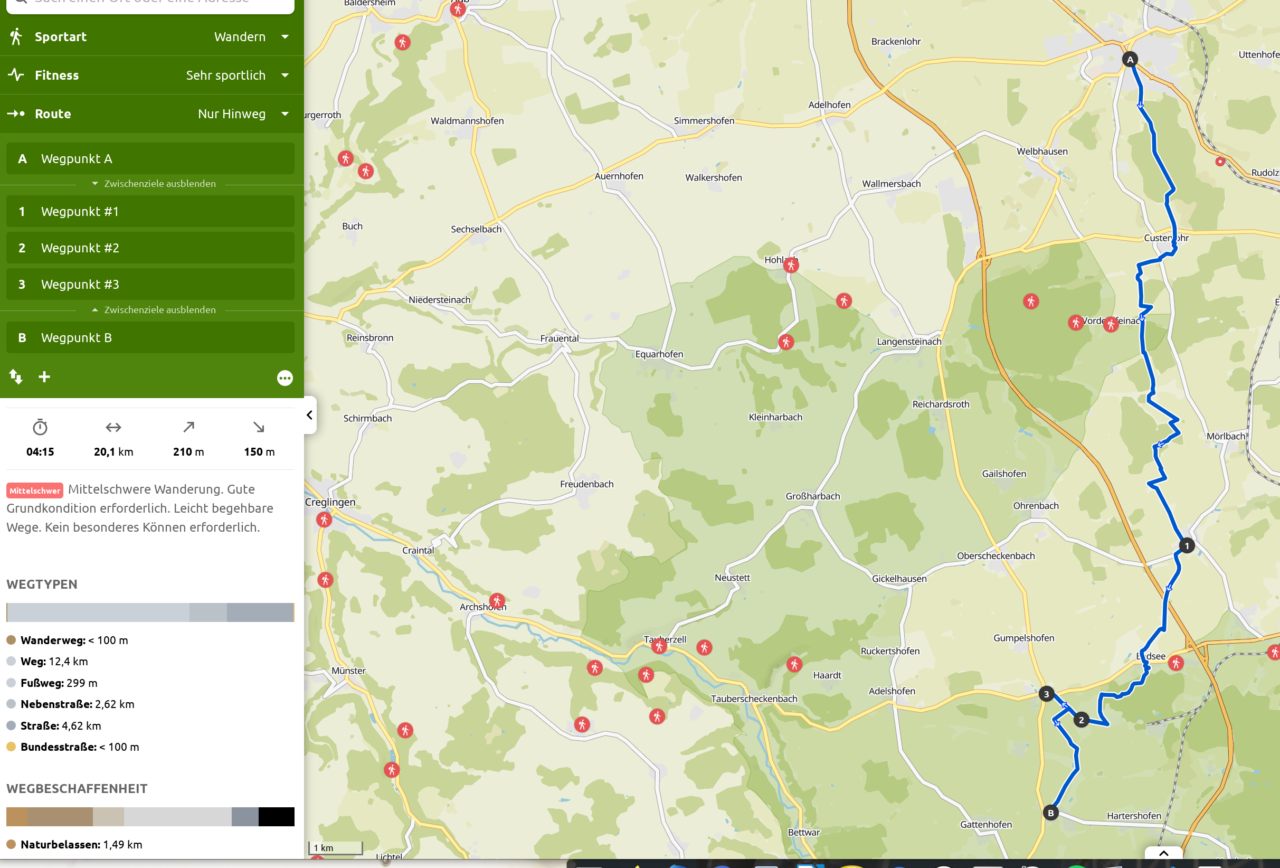Toggle lower 'Zwischenziele ausblenden' above Wegpunkt B
The width and height of the screenshot is (1280, 868).
click(x=153, y=310)
